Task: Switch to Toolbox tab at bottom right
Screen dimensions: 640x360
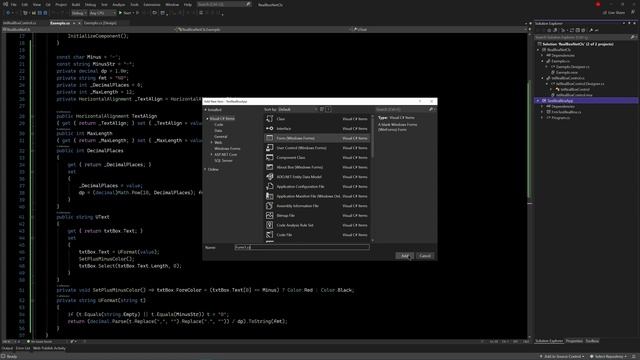Action: [x=592, y=341]
